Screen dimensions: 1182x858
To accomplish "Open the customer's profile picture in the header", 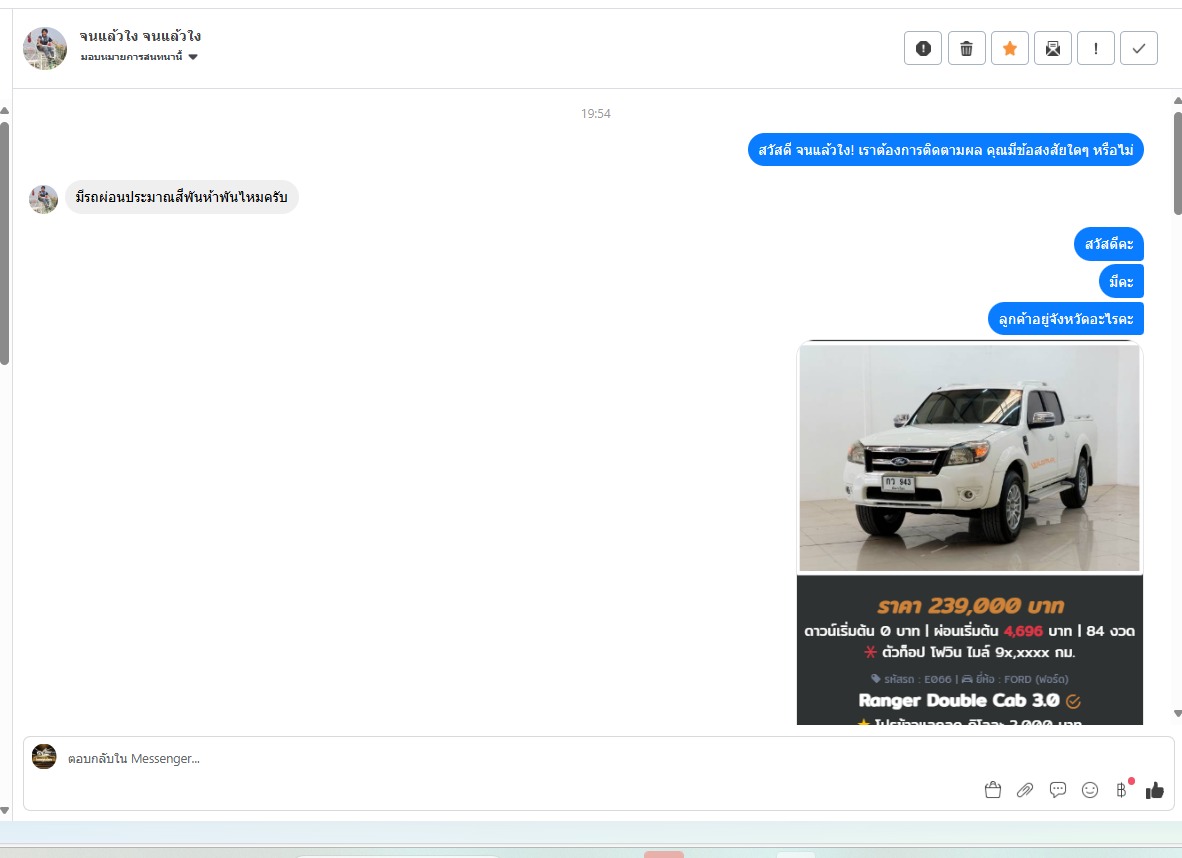I will (x=44, y=48).
